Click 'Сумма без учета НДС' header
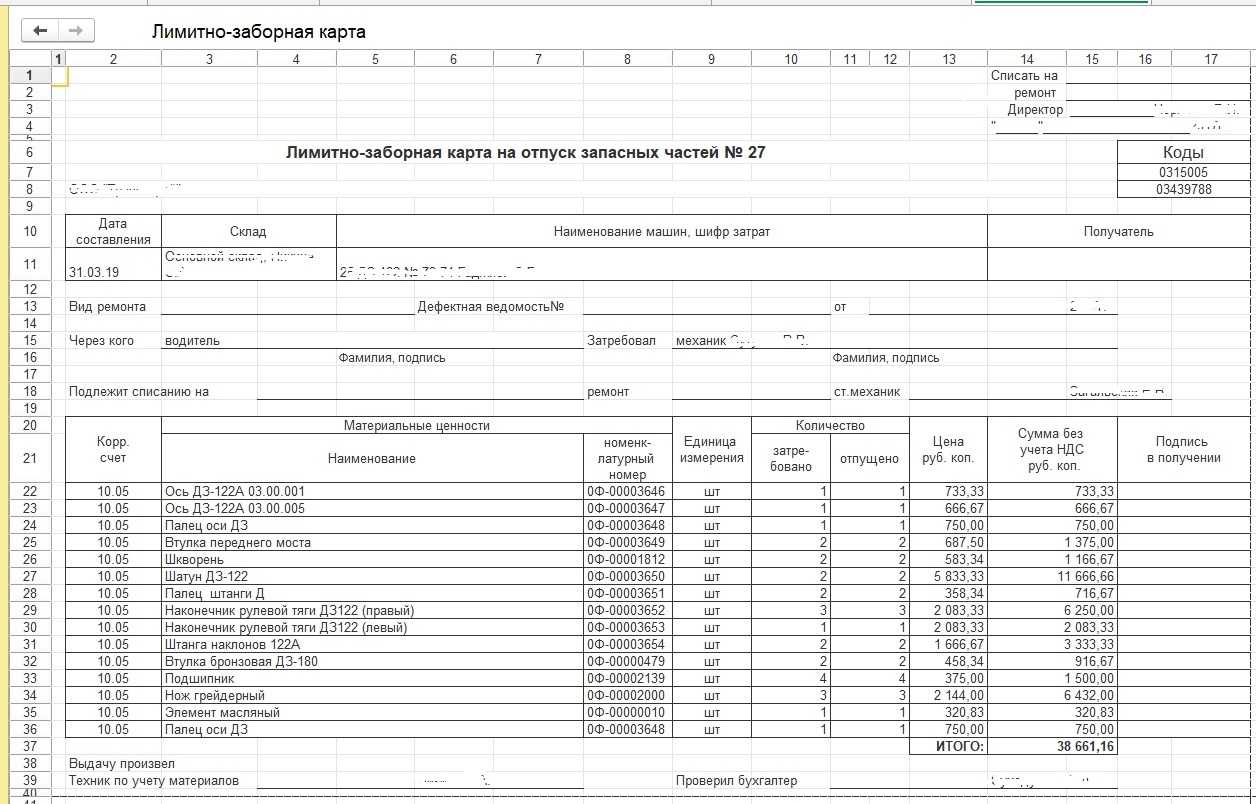1256x804 pixels. 1052,449
